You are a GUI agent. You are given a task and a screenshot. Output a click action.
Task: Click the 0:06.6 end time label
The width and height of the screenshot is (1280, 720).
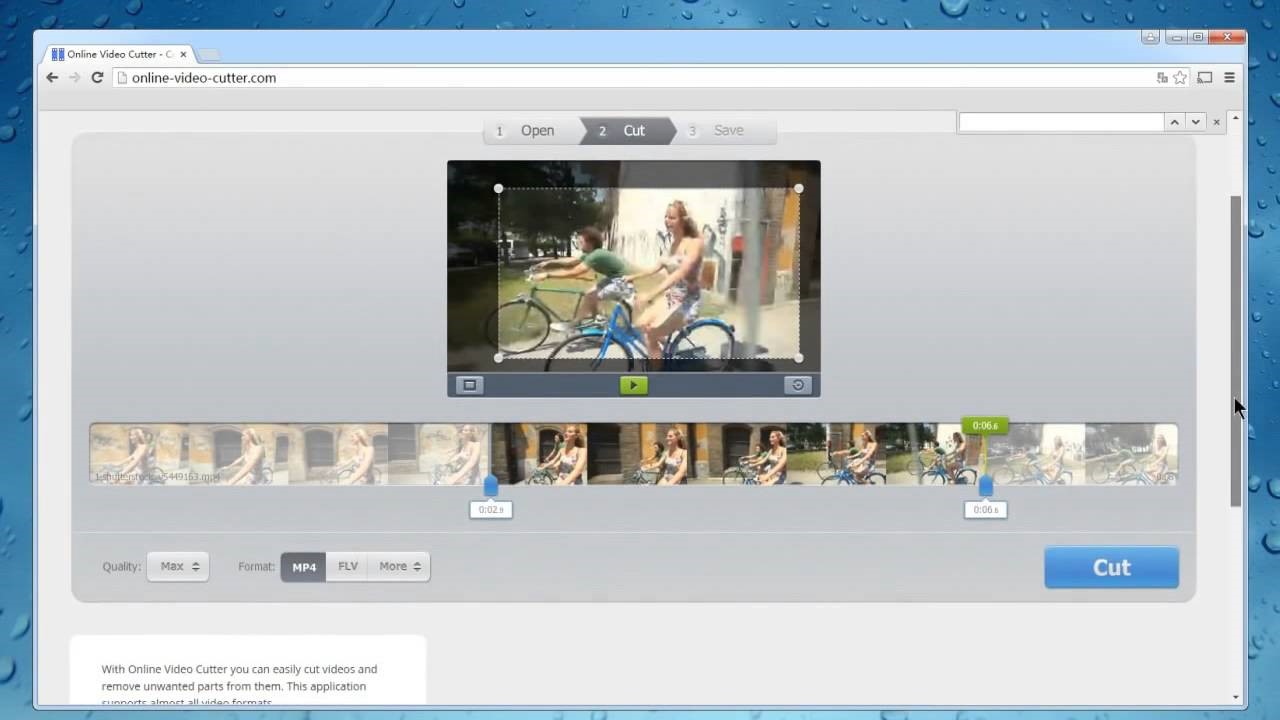coord(985,510)
